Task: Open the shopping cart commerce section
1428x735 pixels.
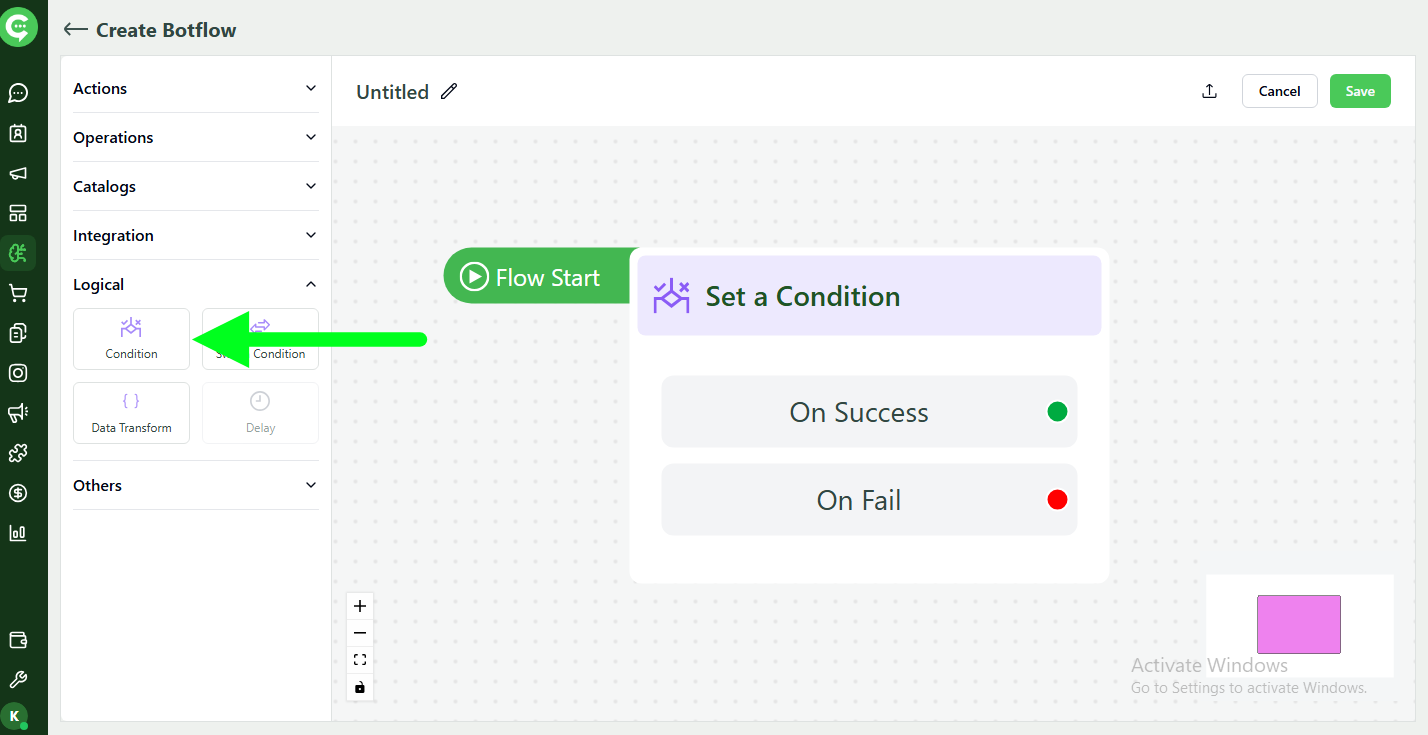Action: point(21,293)
